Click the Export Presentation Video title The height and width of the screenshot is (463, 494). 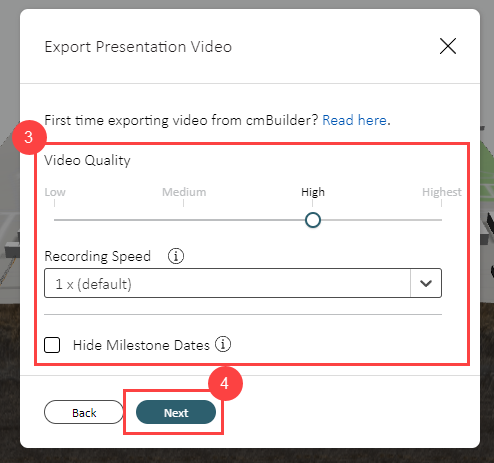coord(138,47)
